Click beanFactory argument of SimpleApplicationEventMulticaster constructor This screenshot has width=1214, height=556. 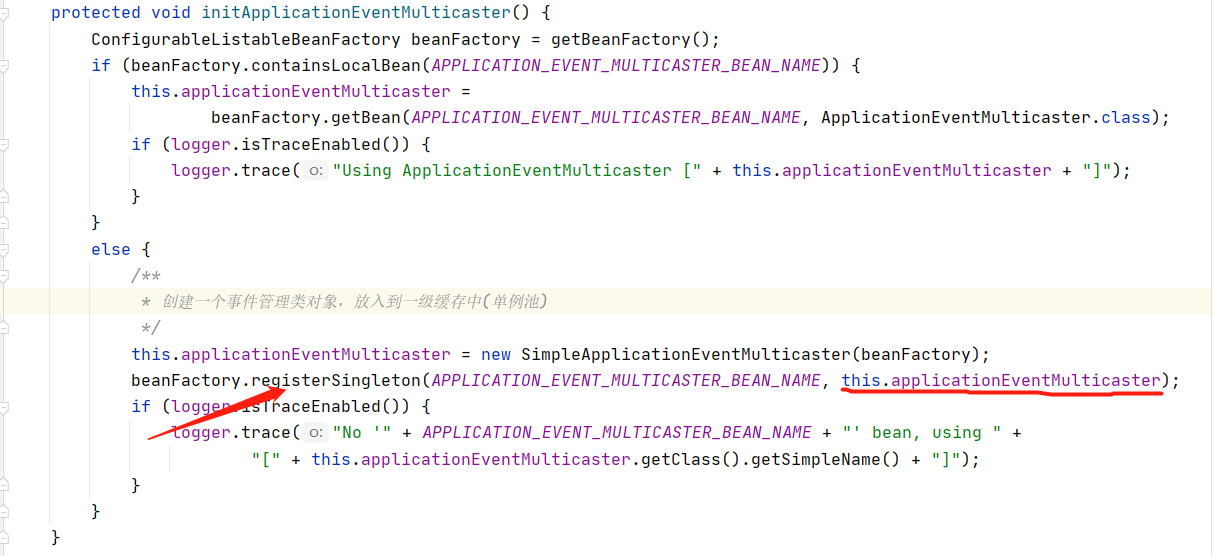pos(916,354)
